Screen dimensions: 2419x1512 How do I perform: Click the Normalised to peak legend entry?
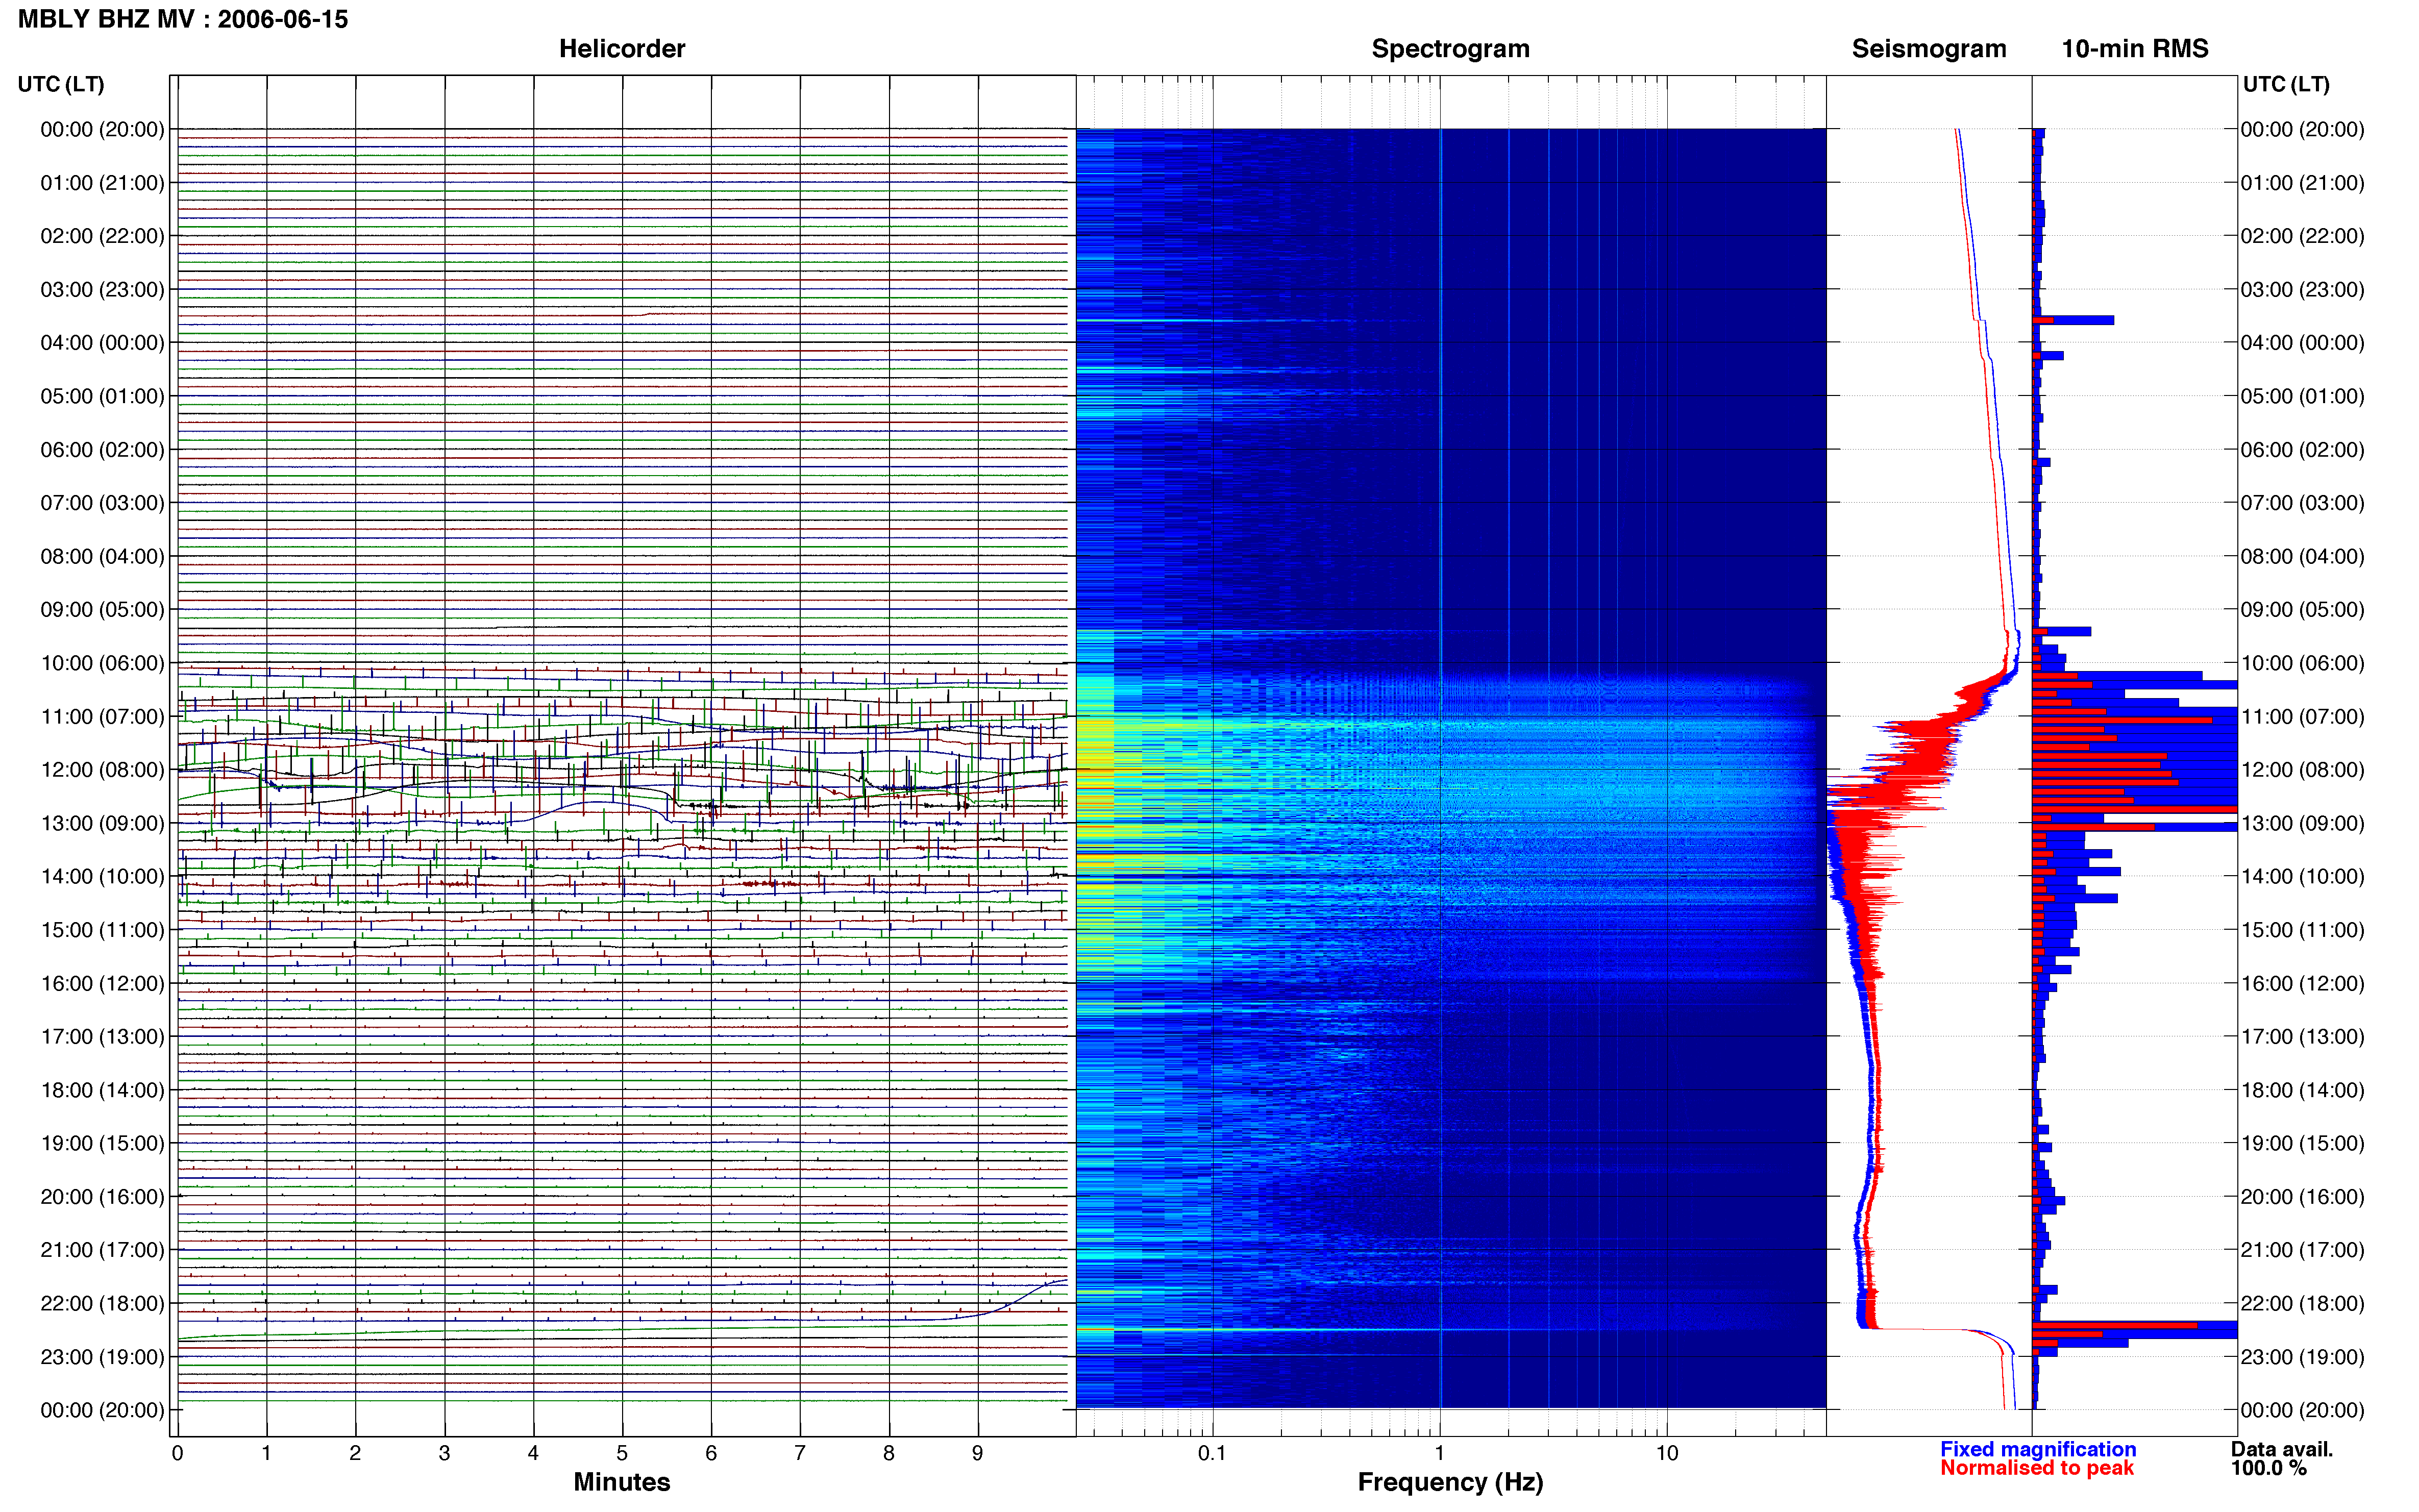[2037, 1468]
